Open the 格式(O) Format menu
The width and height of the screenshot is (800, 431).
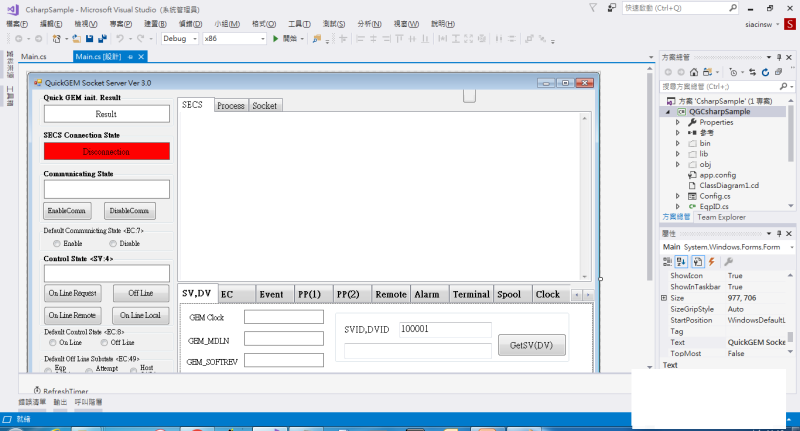[x=264, y=23]
